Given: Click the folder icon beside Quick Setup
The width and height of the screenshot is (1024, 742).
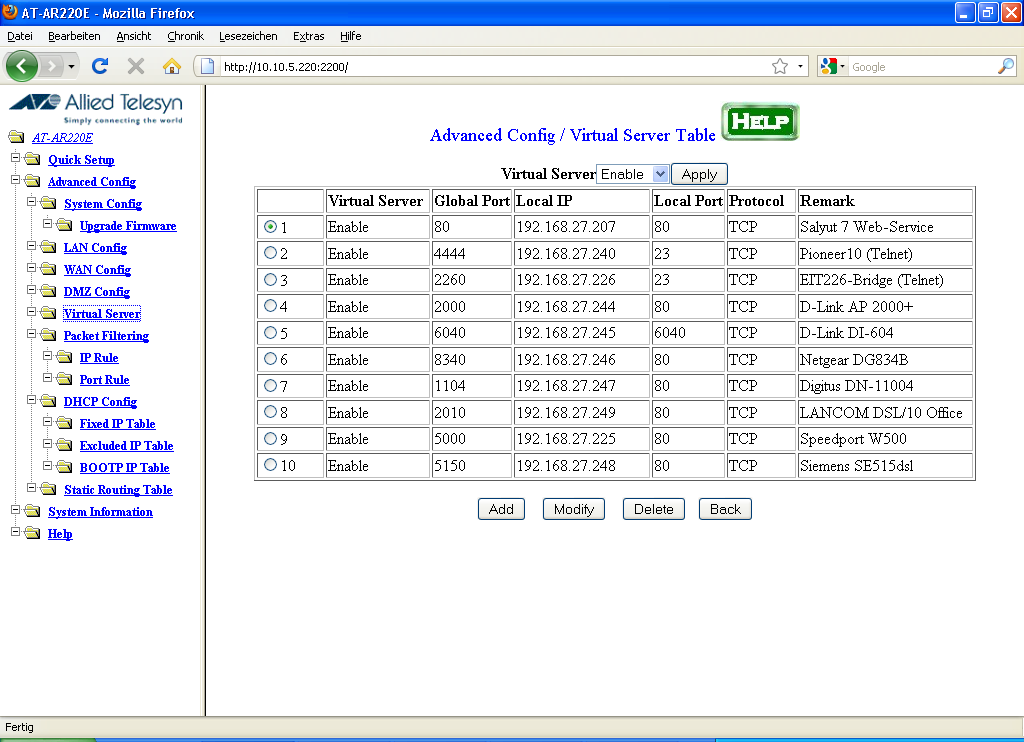Looking at the screenshot, I should point(32,159).
